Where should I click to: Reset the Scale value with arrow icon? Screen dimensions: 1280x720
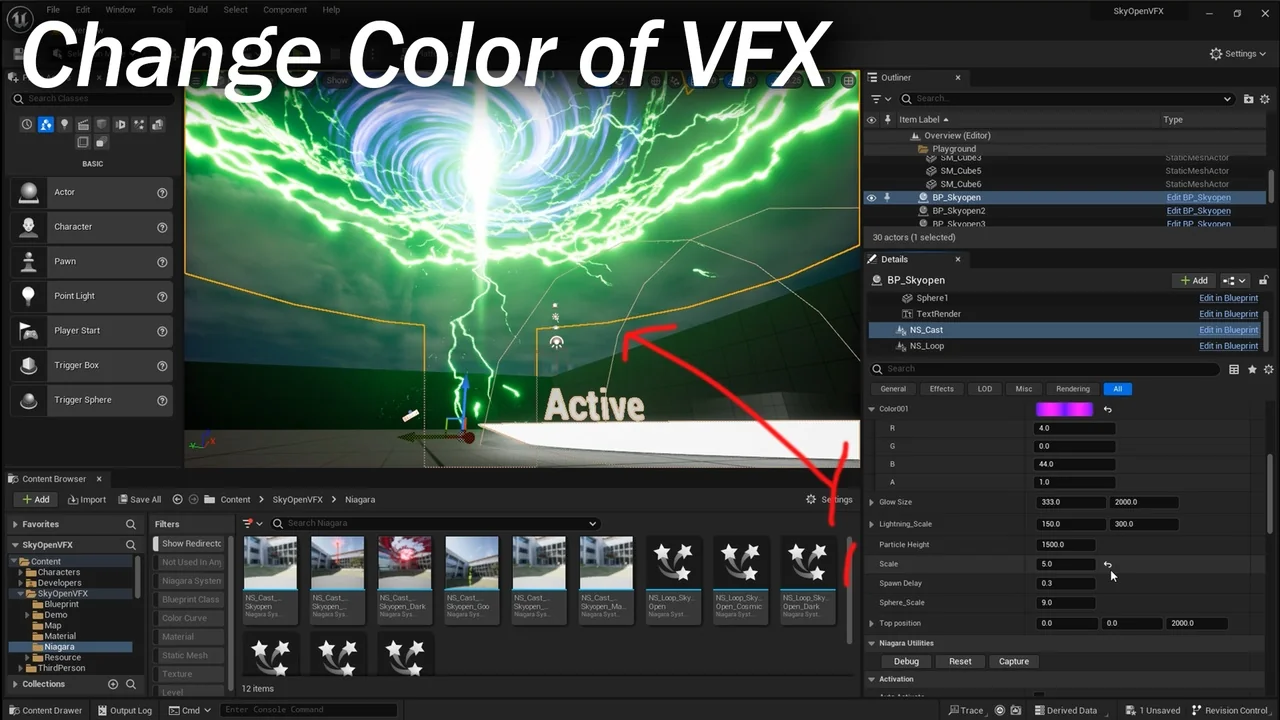point(1107,565)
